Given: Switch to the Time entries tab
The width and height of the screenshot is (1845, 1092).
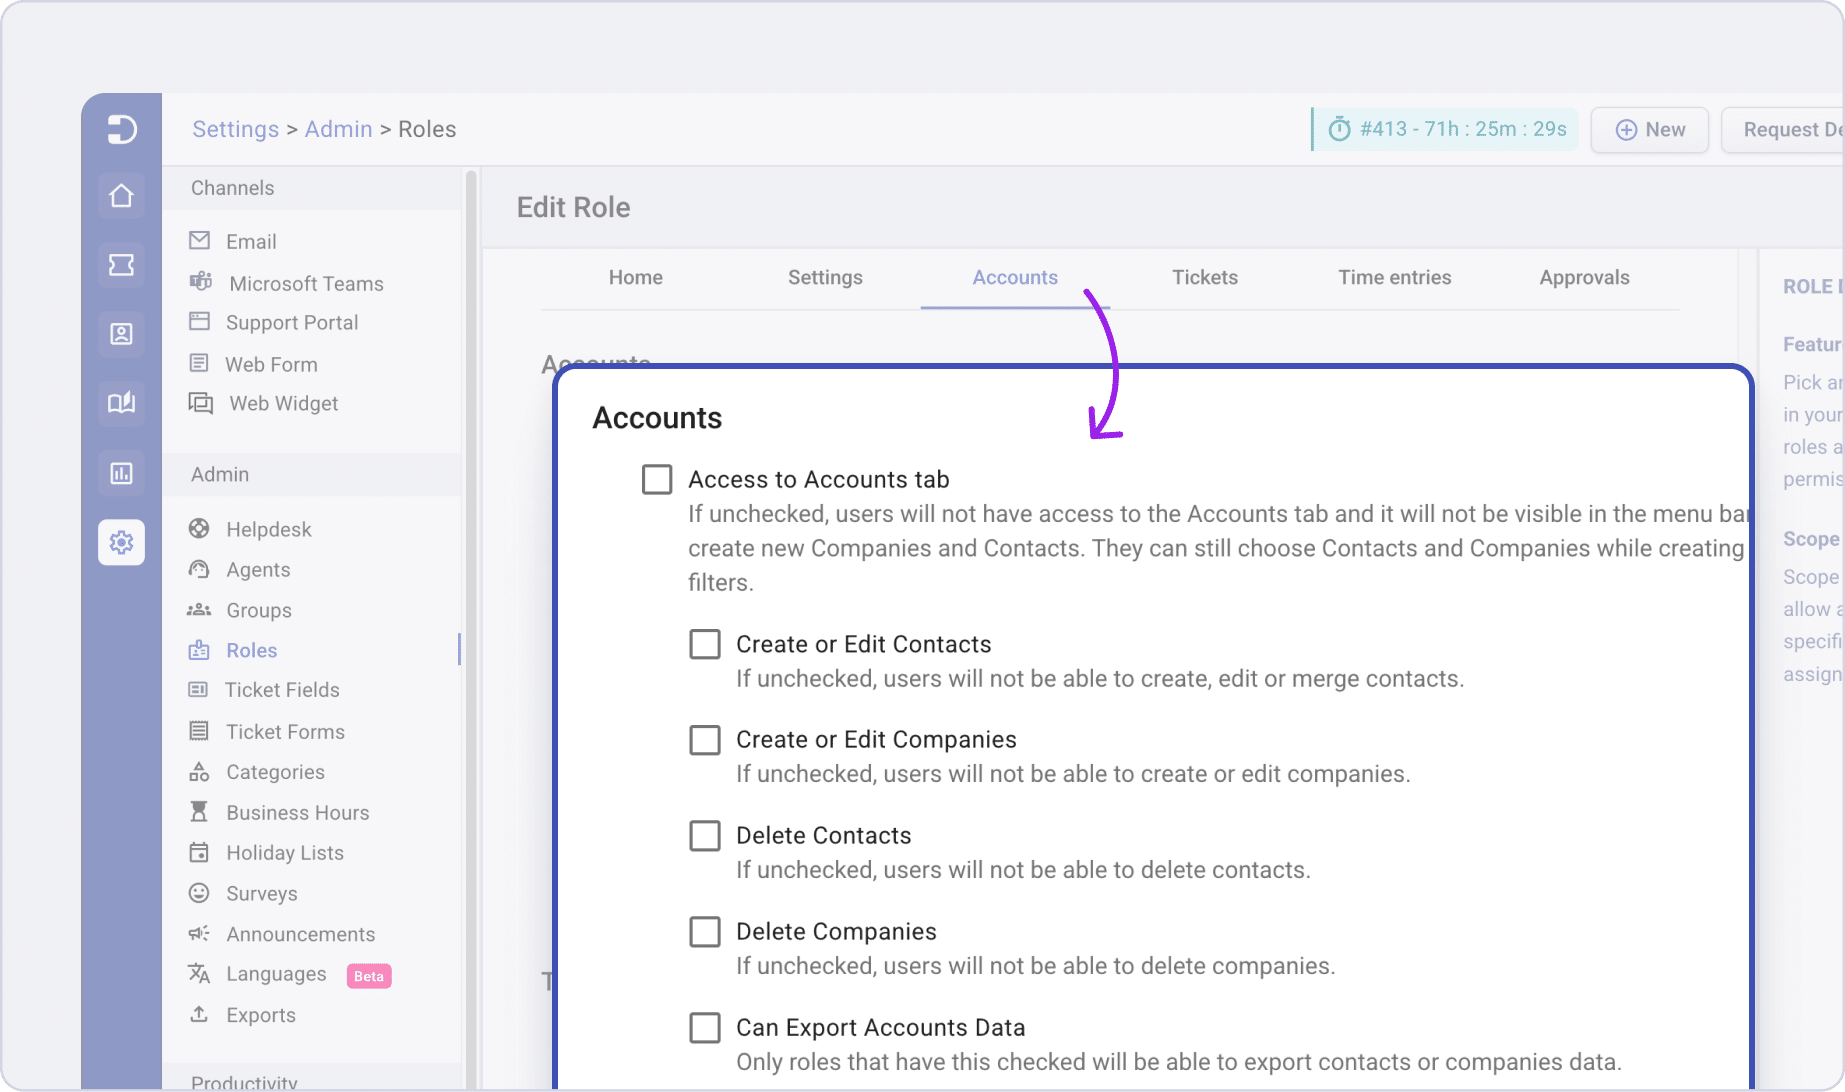Looking at the screenshot, I should [x=1395, y=277].
